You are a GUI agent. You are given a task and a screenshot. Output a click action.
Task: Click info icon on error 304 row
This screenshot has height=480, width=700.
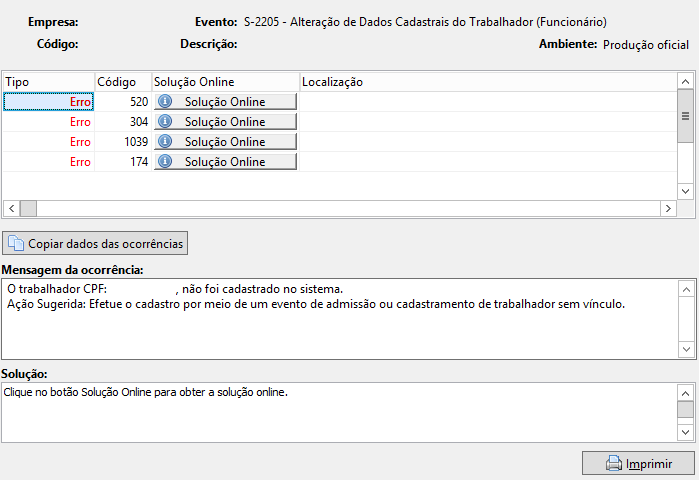pos(165,121)
